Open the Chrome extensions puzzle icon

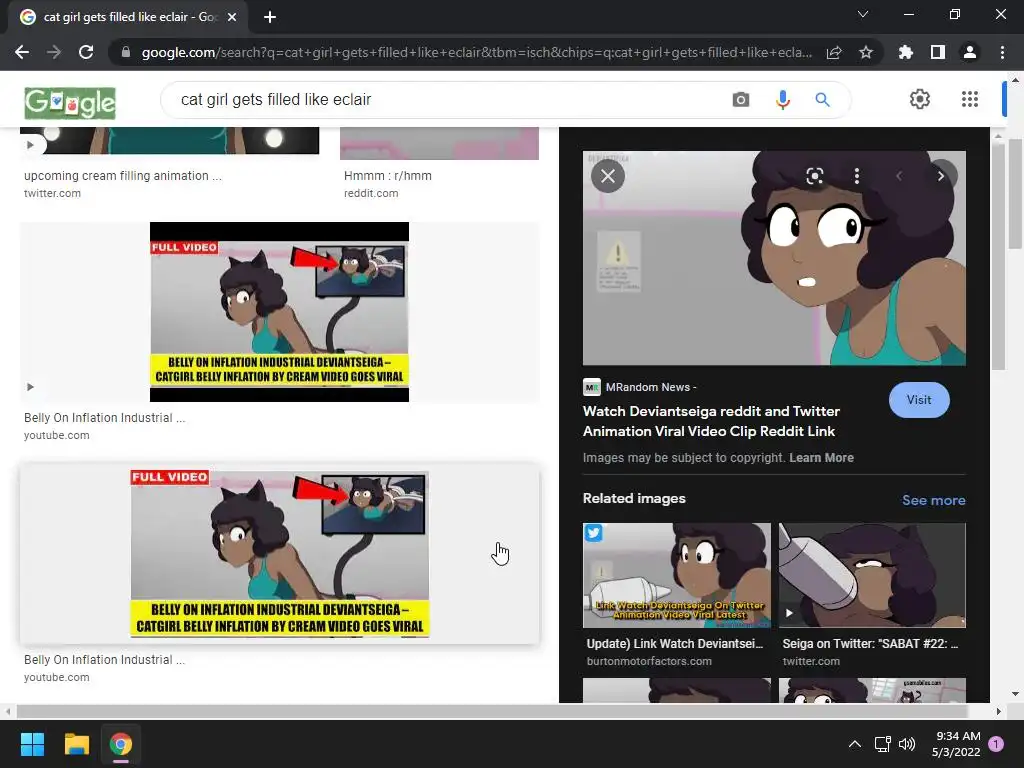click(906, 52)
